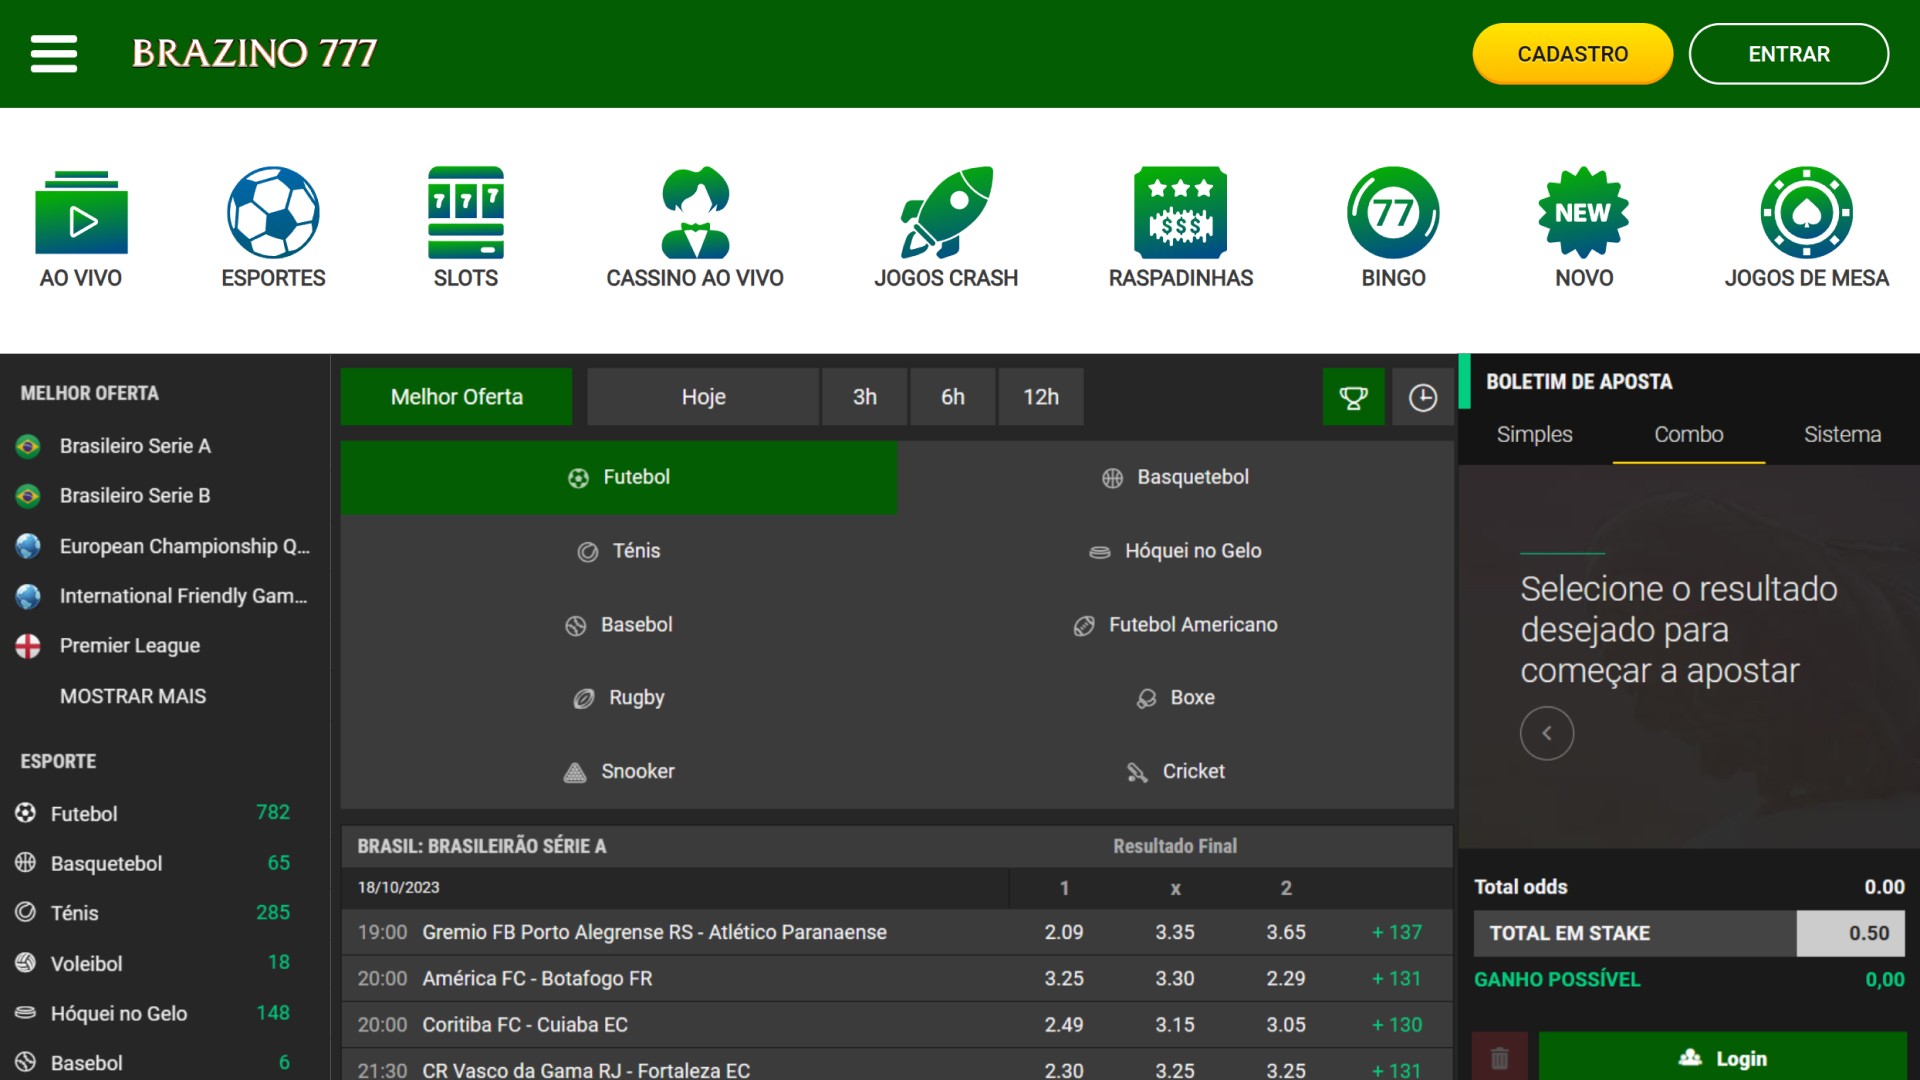The width and height of the screenshot is (1920, 1080).
Task: Expand +131 markets for América FC match
Action: [1397, 978]
